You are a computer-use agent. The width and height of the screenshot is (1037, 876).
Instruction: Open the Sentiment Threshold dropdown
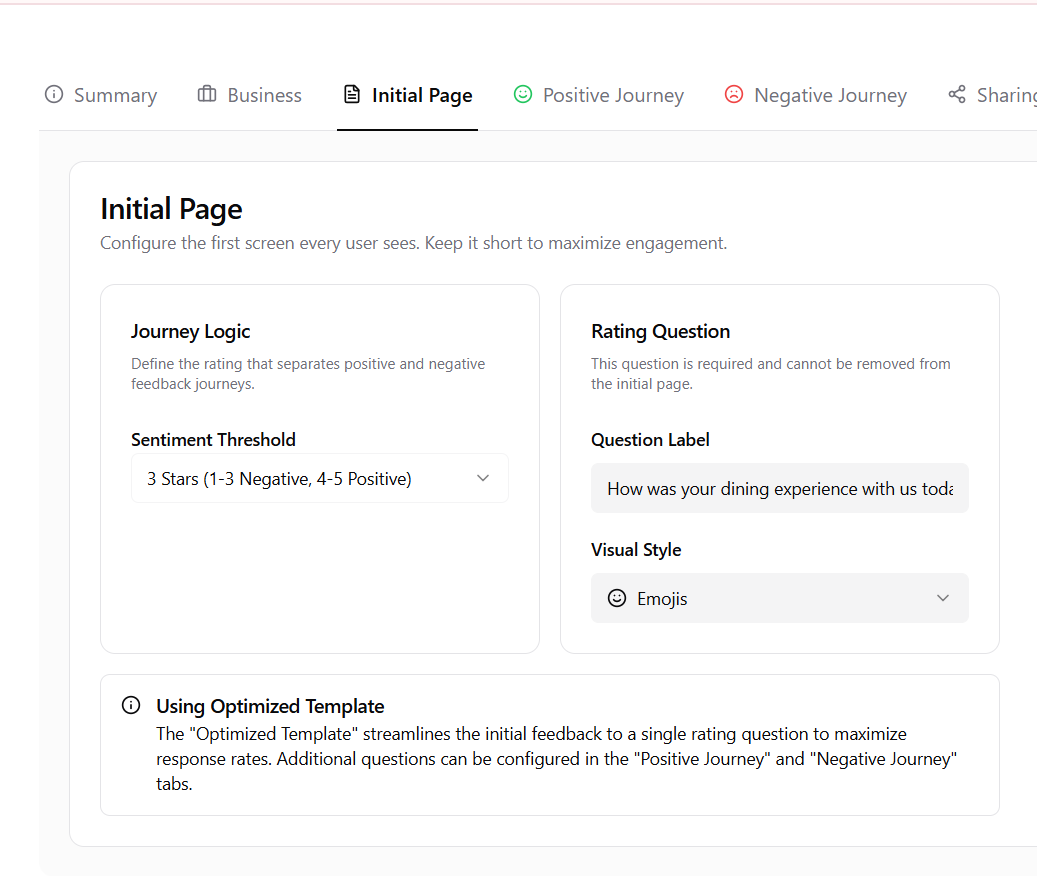point(319,478)
